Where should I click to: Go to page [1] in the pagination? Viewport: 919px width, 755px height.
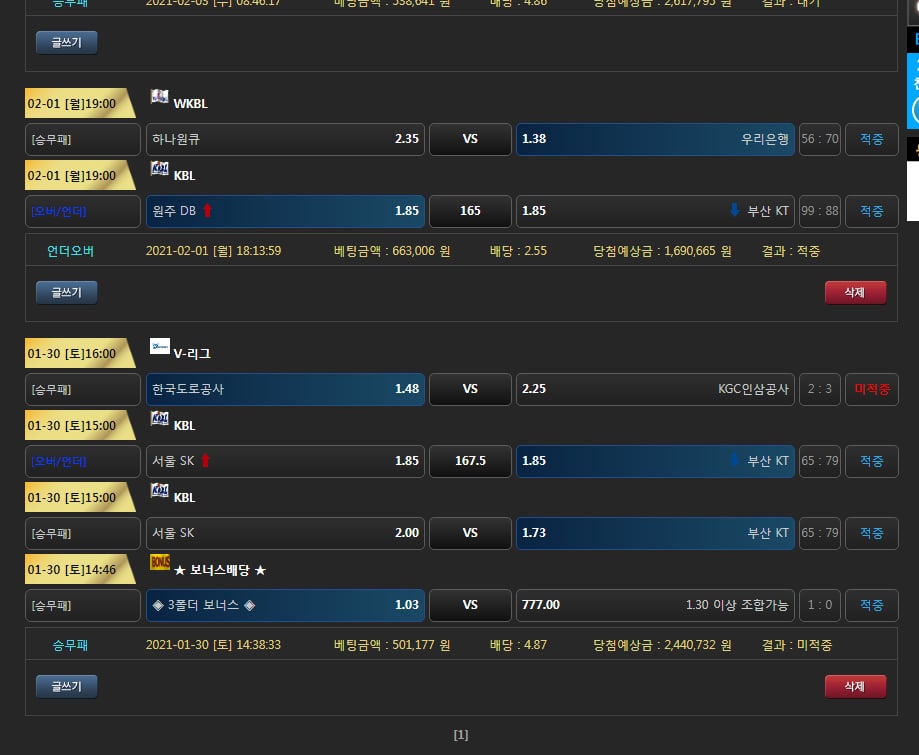pyautogui.click(x=460, y=735)
